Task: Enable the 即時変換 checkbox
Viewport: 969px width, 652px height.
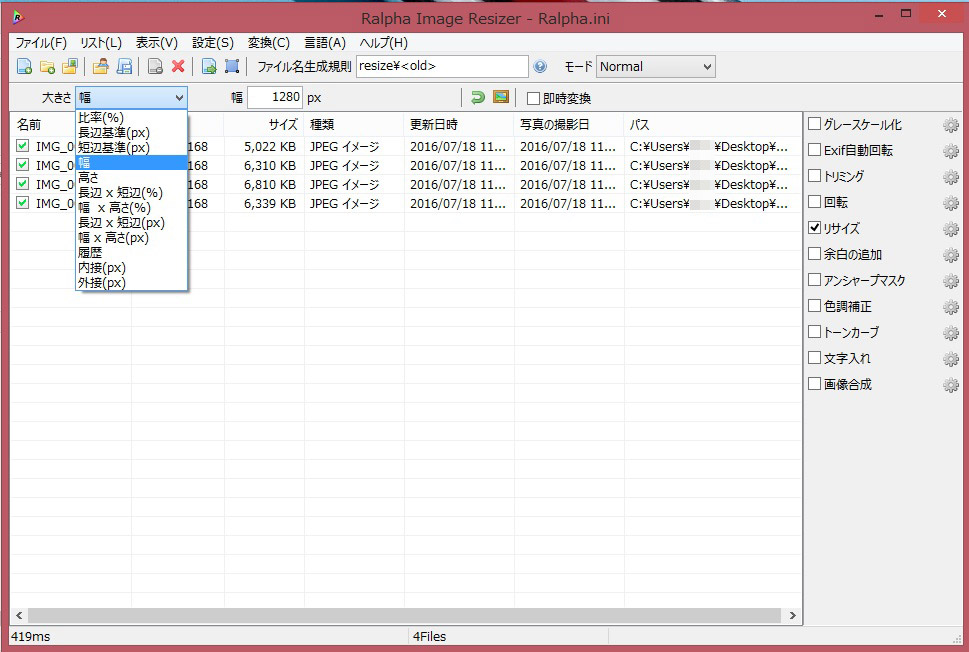Action: tap(534, 98)
